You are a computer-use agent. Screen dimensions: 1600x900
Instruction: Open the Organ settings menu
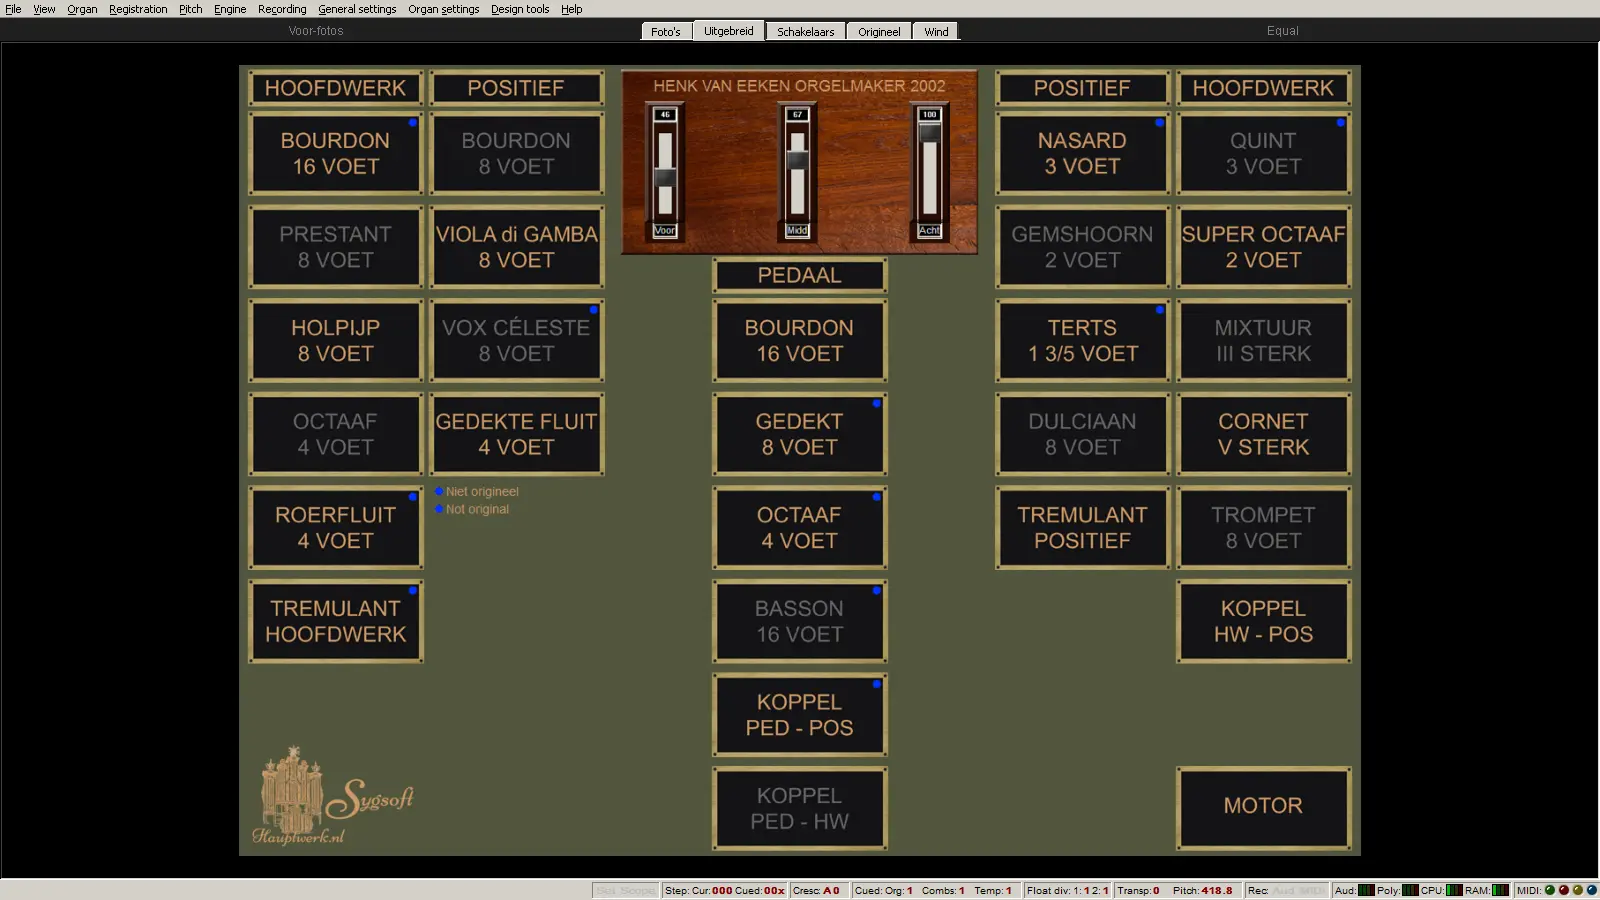point(443,9)
